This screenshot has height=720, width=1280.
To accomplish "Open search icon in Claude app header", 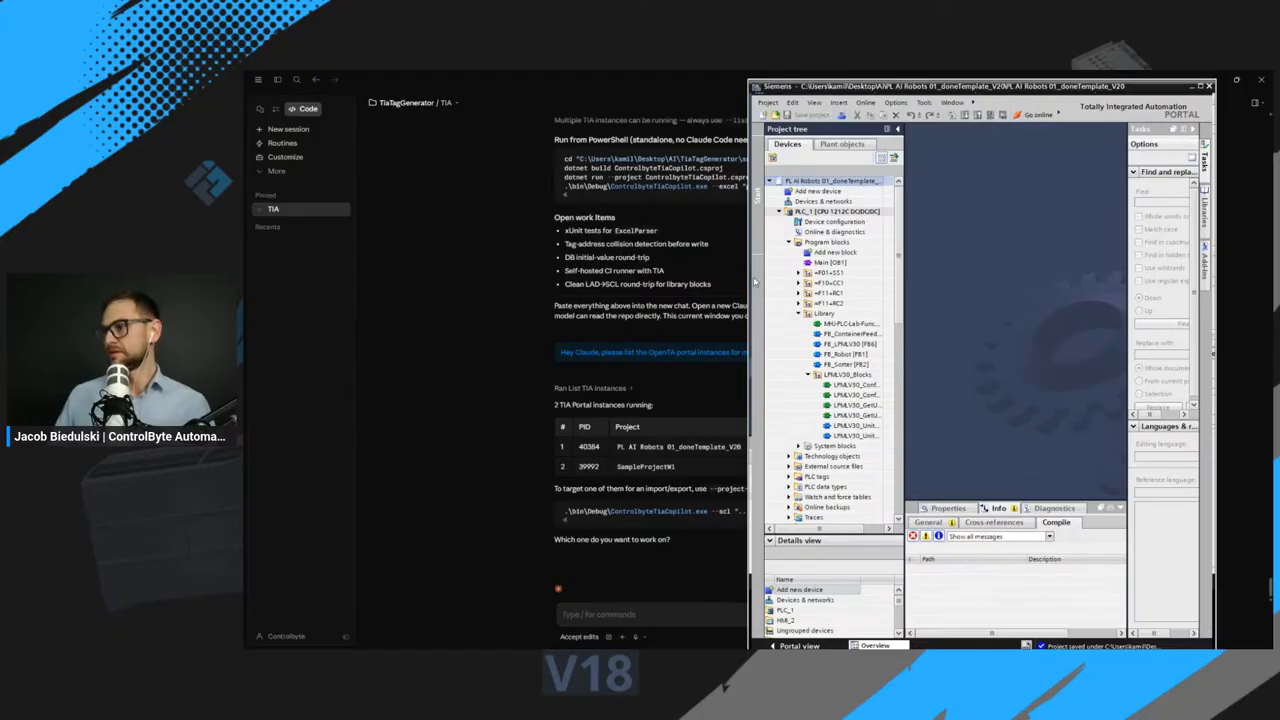I will (x=296, y=80).
